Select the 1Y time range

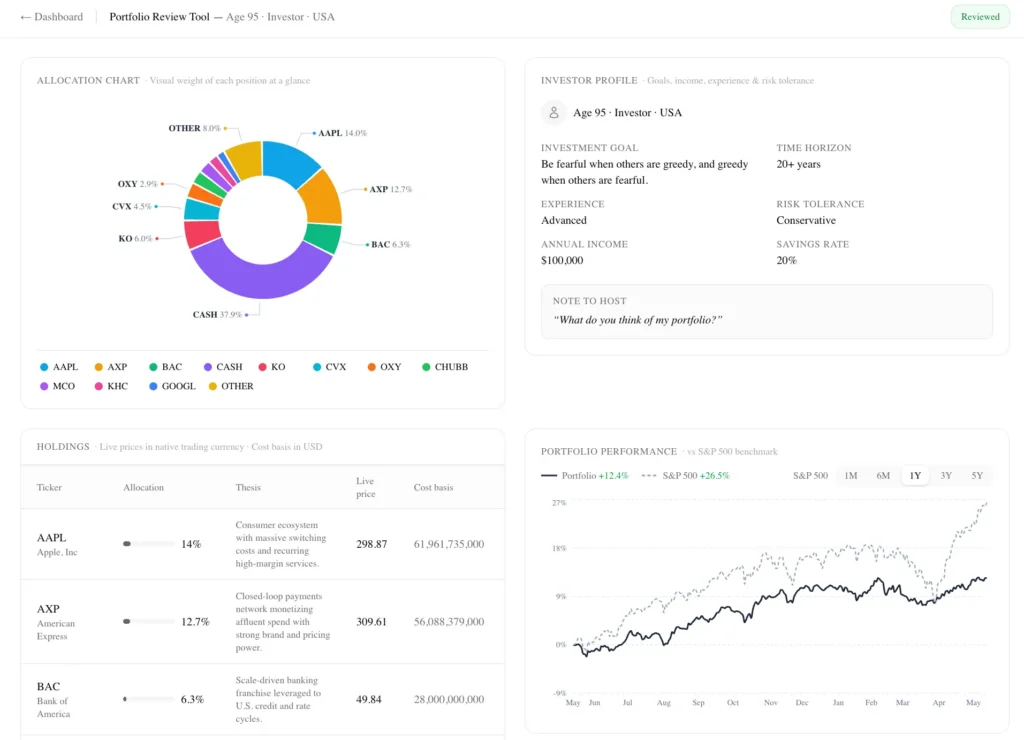pos(915,475)
